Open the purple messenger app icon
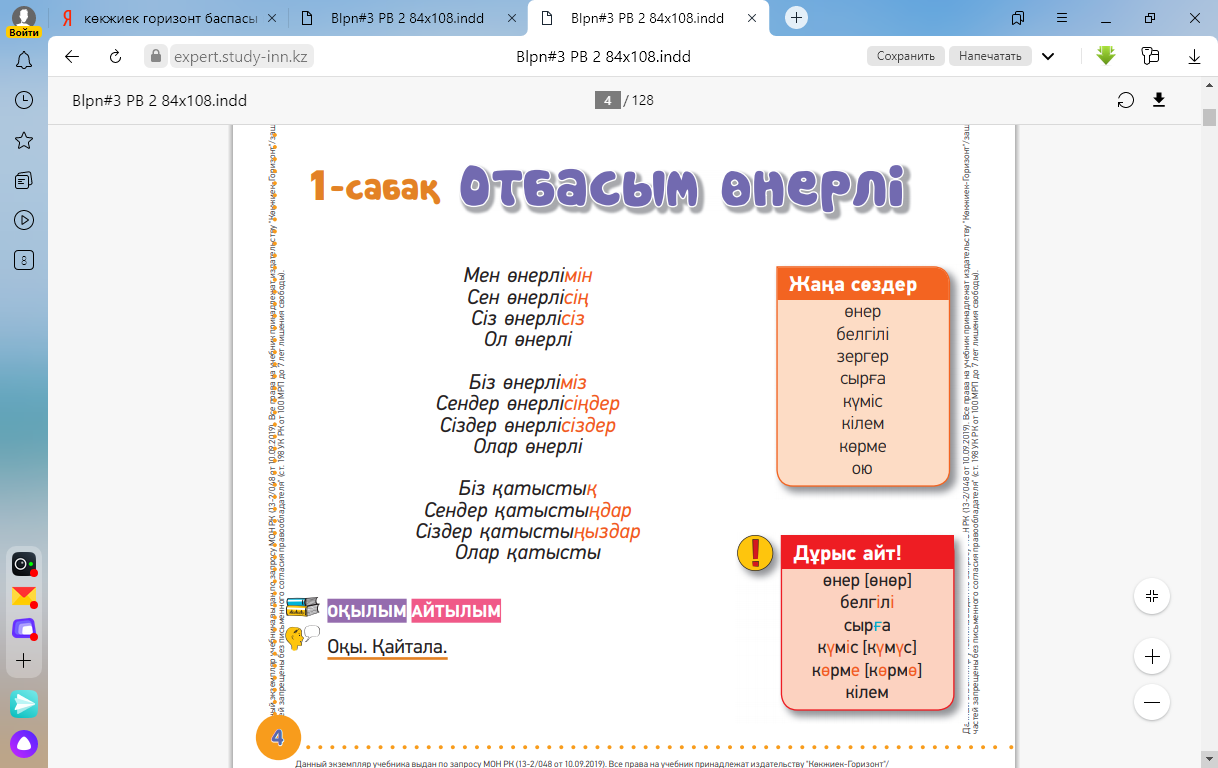Screen dimensions: 1218x768 coord(23,628)
